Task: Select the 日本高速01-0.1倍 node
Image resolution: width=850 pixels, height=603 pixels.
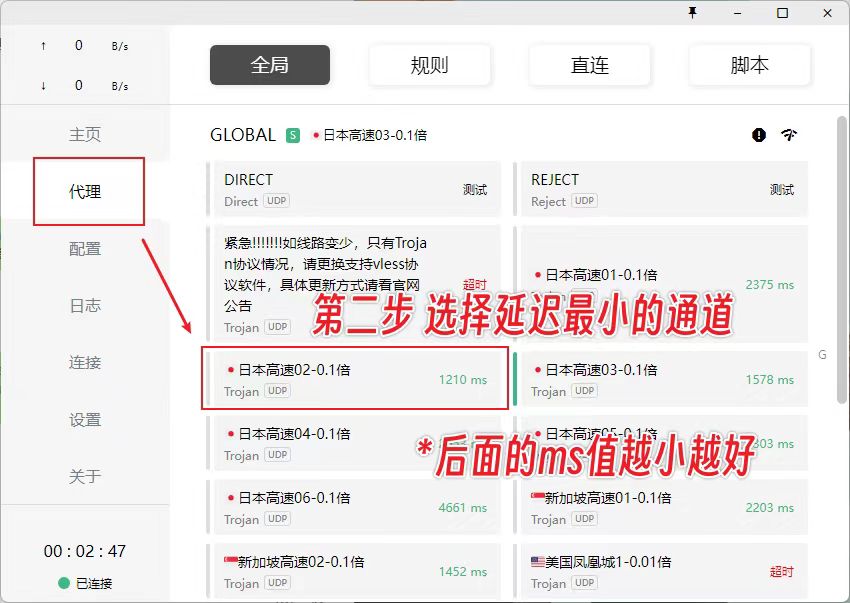Action: click(660, 284)
